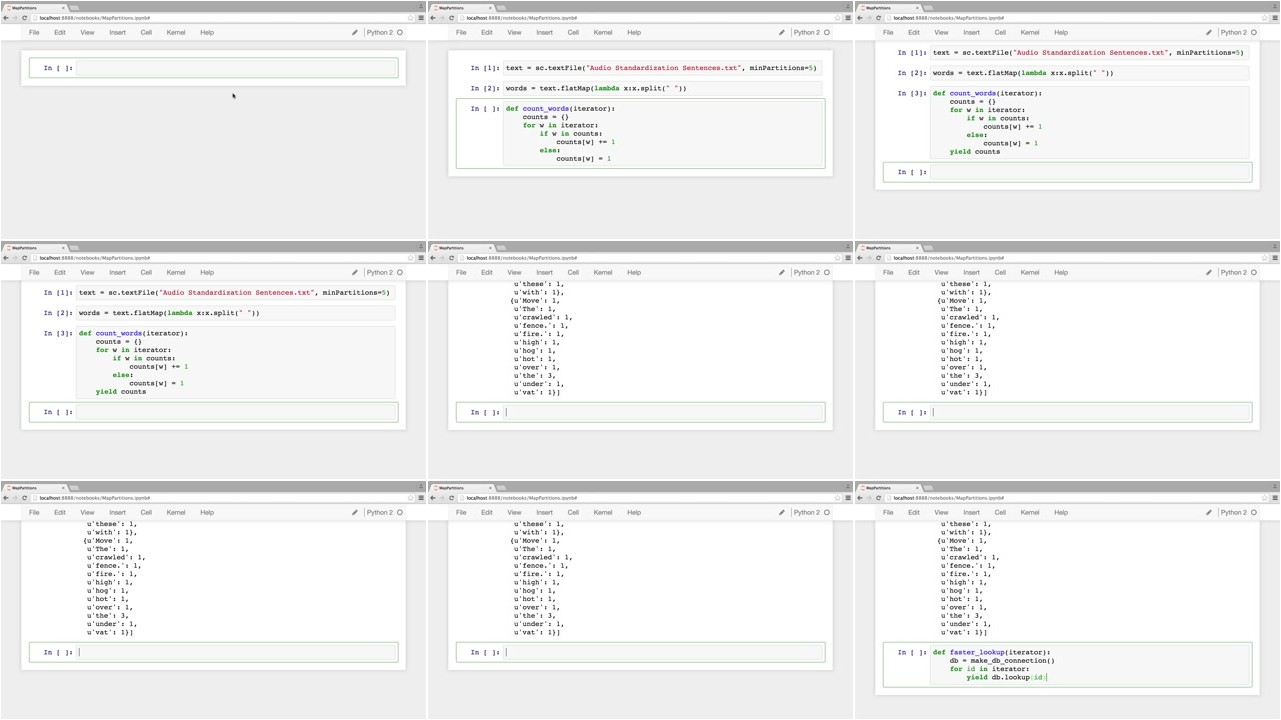Open Chrome menu in window with unrun count_words cell
Image resolution: width=1281 pixels, height=720 pixels.
pyautogui.click(x=848, y=18)
